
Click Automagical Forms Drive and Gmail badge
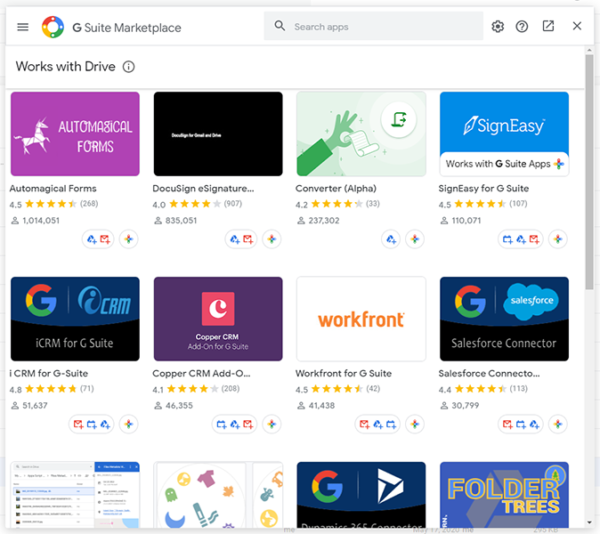pos(98,239)
